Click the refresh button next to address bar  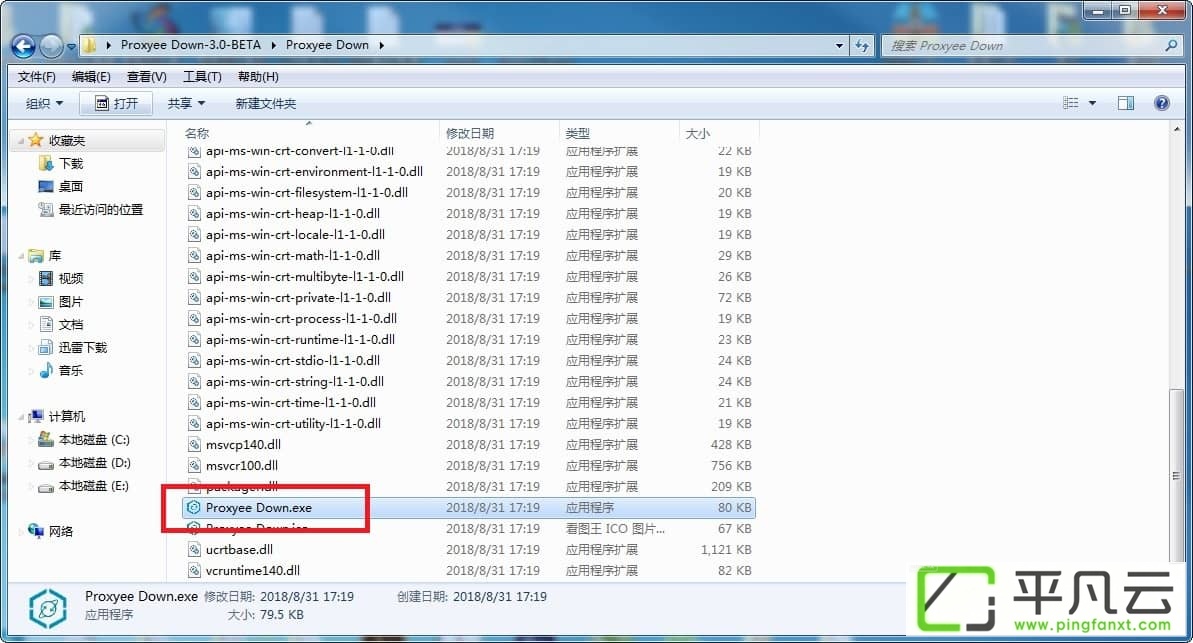(x=862, y=46)
